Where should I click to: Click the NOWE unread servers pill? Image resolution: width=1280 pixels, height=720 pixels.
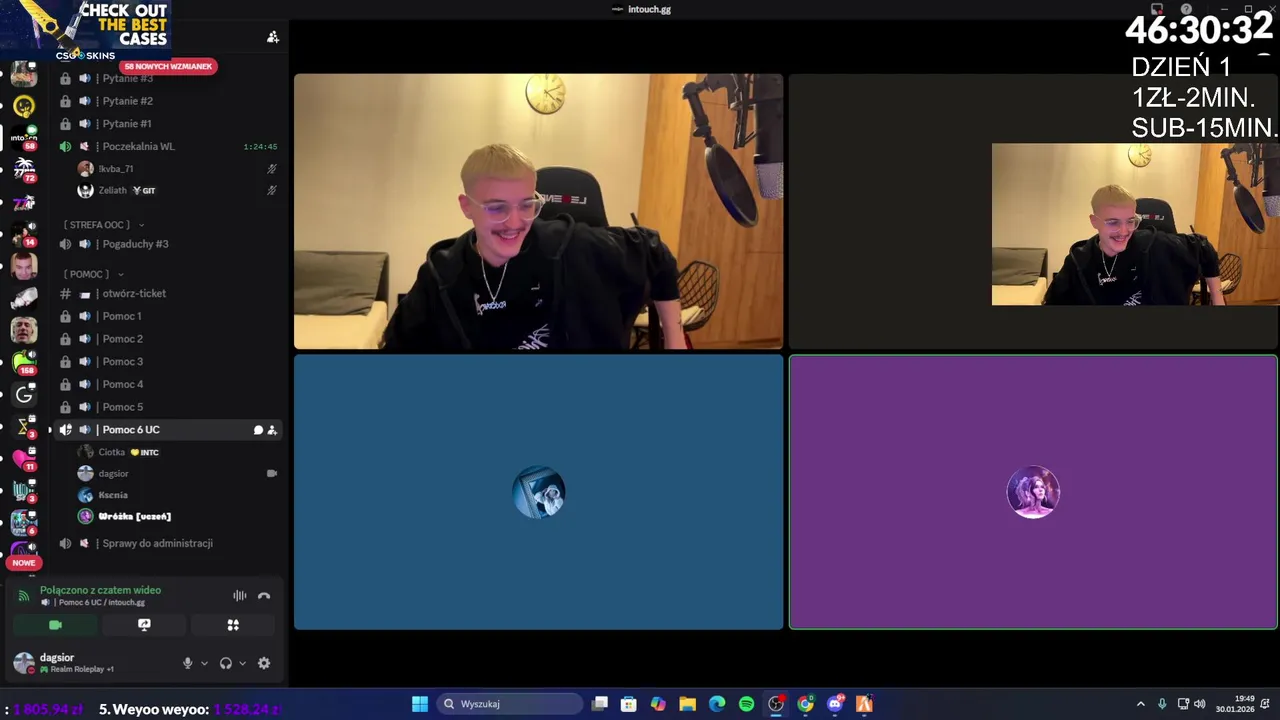tap(24, 563)
